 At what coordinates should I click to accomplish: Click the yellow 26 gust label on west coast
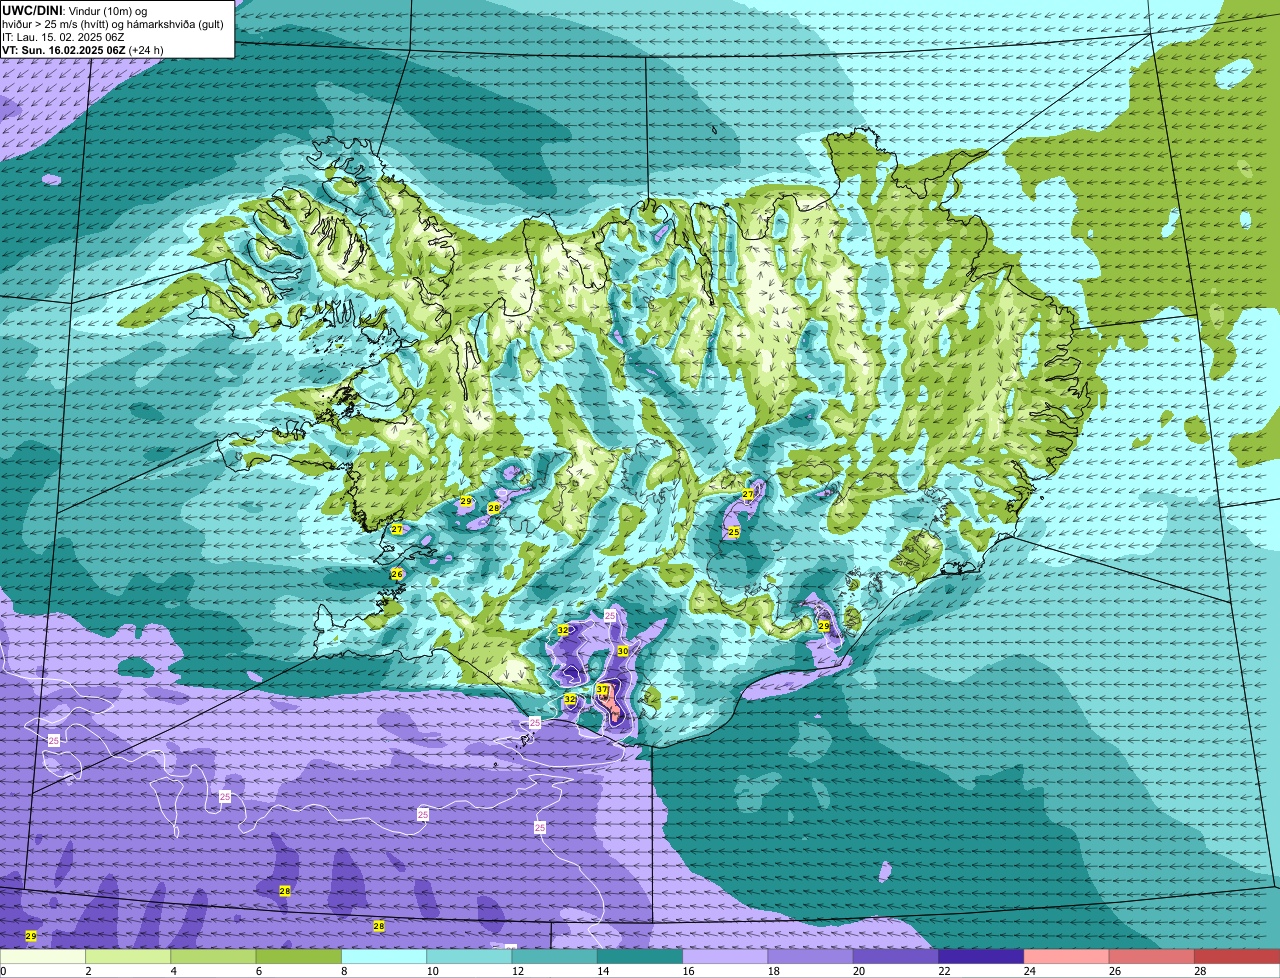coord(397,574)
